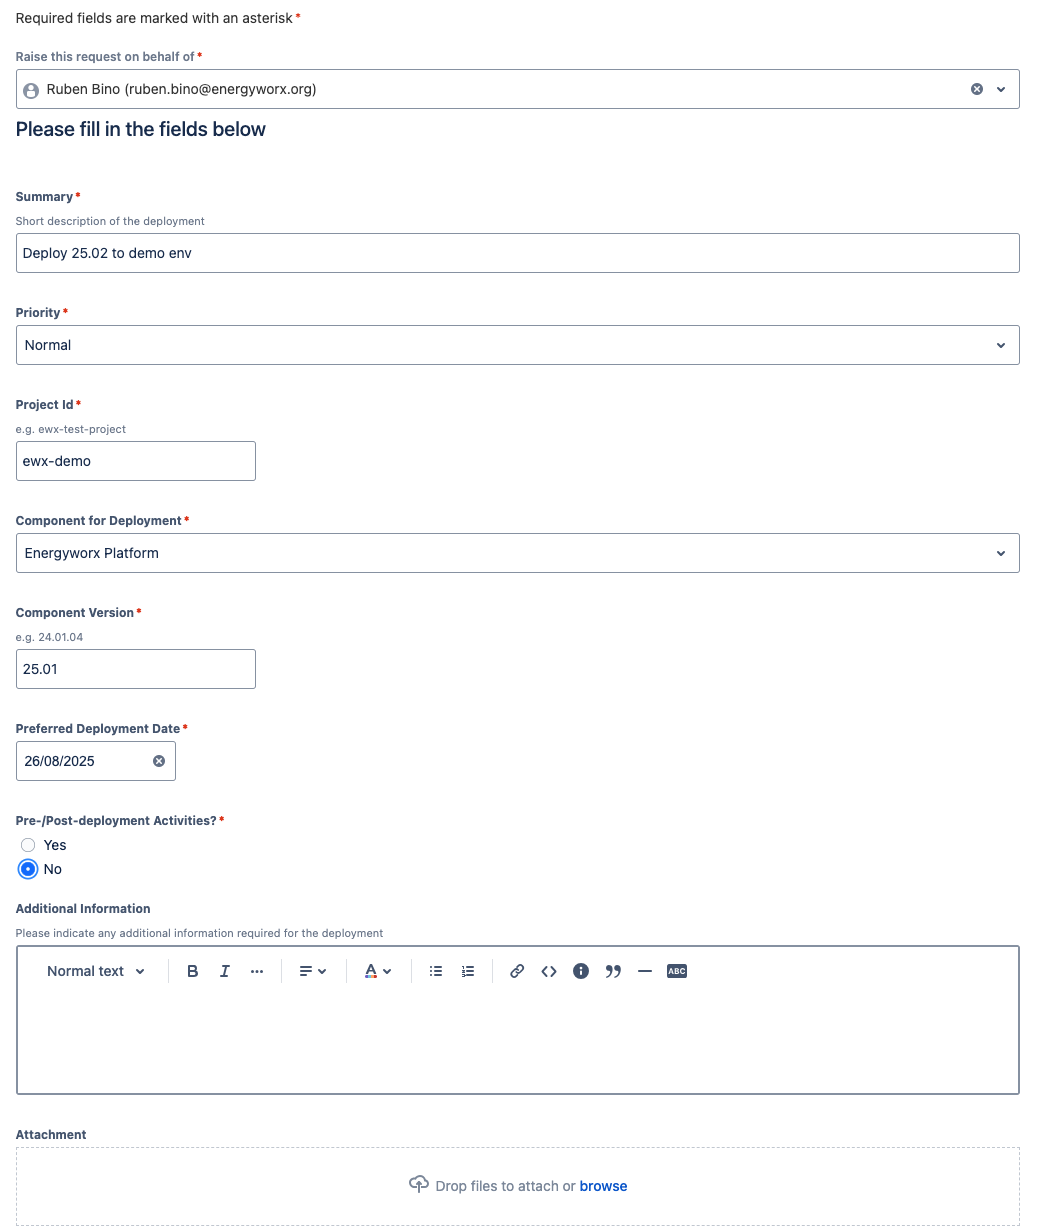
Task: Open the Priority dropdown
Action: pyautogui.click(x=517, y=345)
